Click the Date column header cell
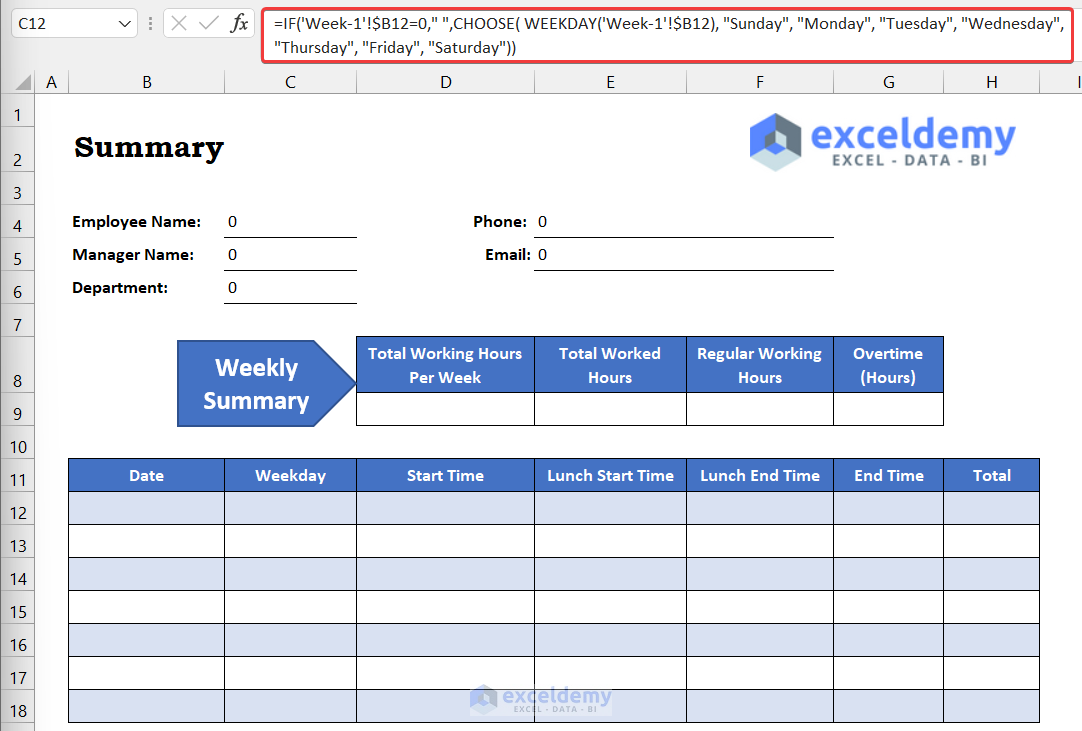The width and height of the screenshot is (1082, 731). click(x=146, y=475)
